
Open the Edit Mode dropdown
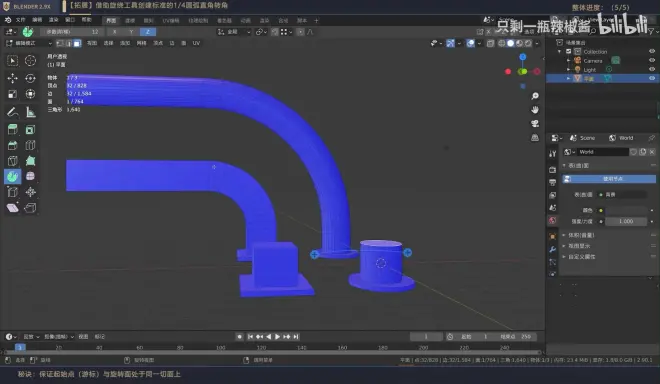point(29,43)
